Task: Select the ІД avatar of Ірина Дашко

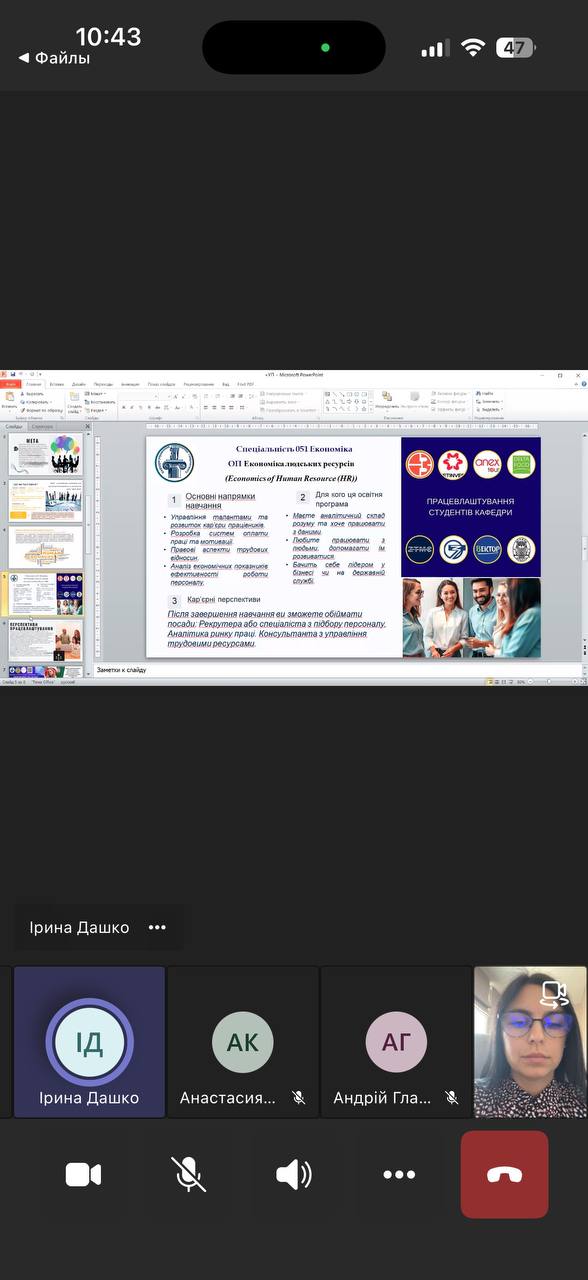Action: [x=89, y=1042]
